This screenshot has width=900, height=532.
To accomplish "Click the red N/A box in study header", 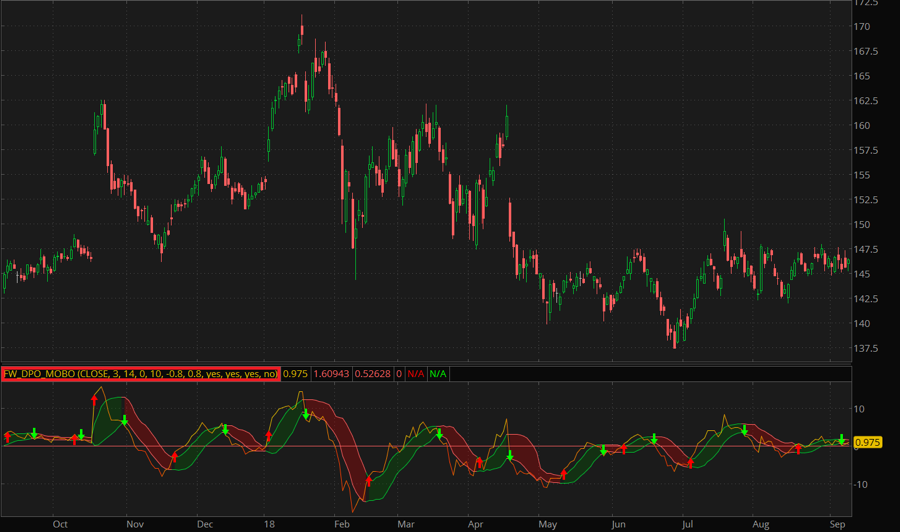I will coord(414,374).
